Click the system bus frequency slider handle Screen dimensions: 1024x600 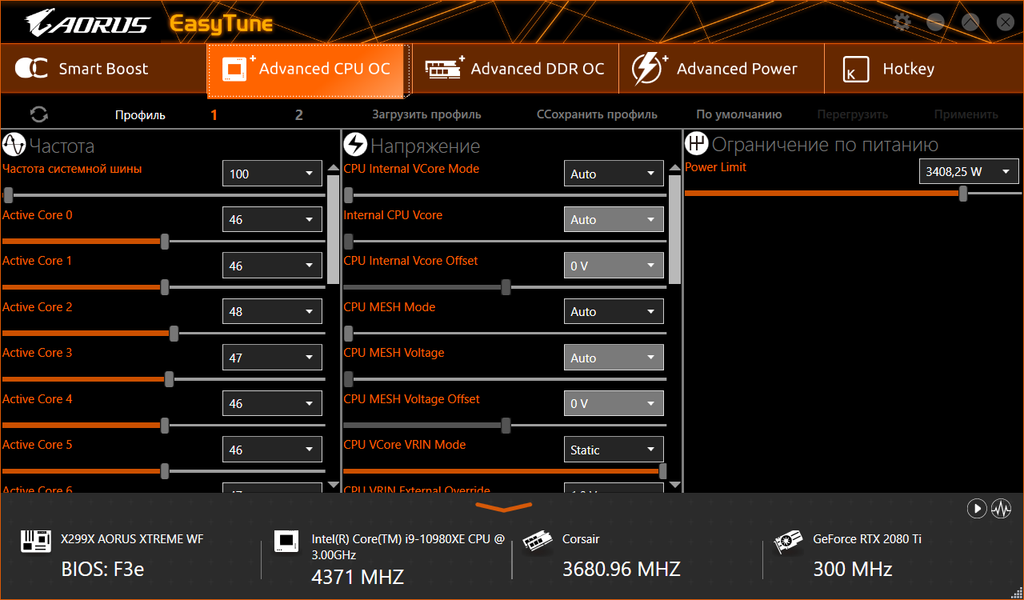click(x=8, y=195)
